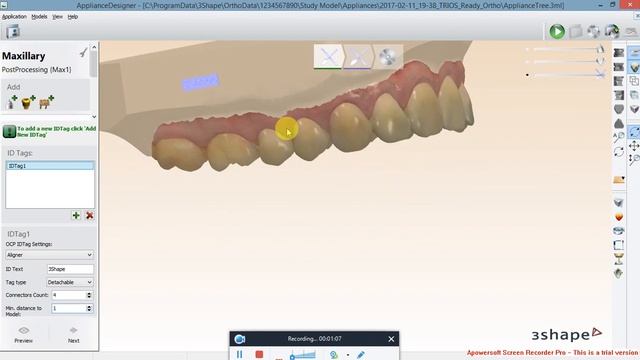The image size is (640, 360).
Task: Click the Connectors Count stepper arrows
Action: [x=89, y=295]
